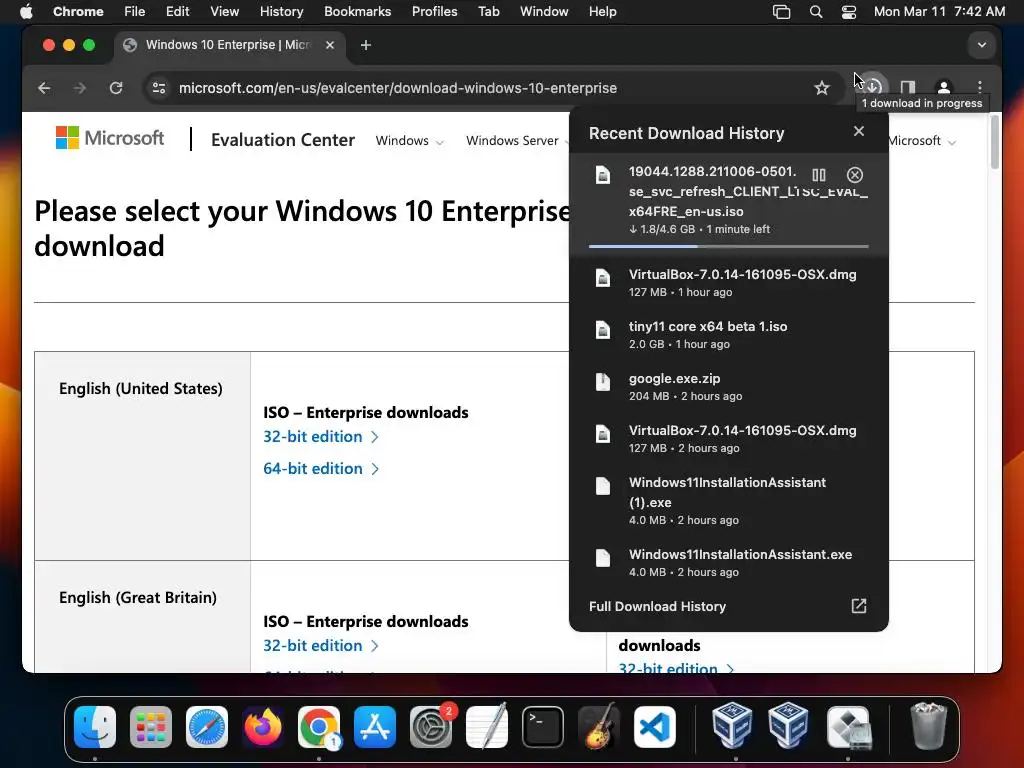Image resolution: width=1024 pixels, height=768 pixels.
Task: Launch Terminal from the Dock
Action: coord(543,728)
